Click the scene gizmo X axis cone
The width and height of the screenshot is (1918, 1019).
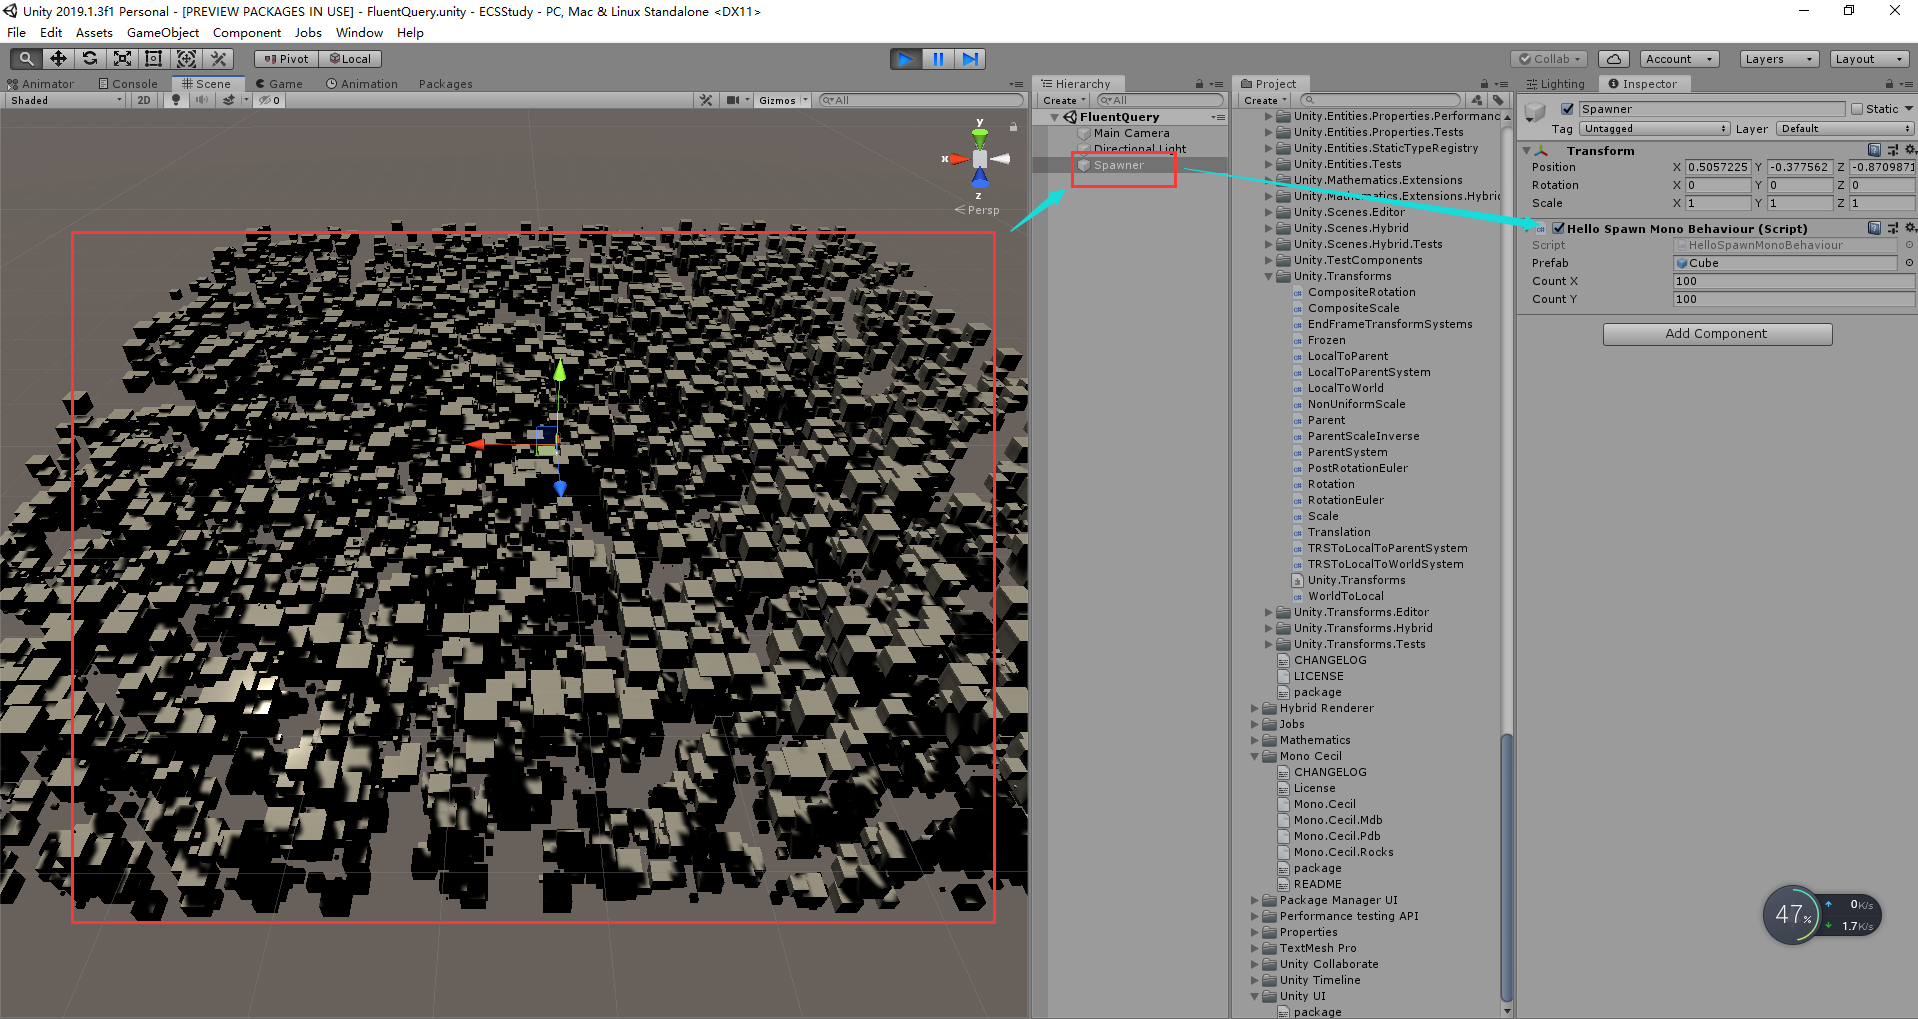click(x=957, y=159)
